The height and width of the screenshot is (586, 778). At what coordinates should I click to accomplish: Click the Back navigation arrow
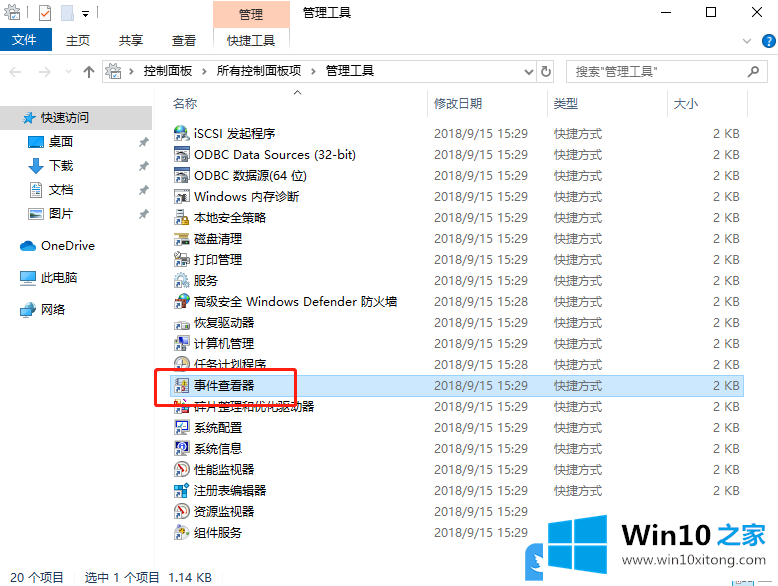[15, 72]
